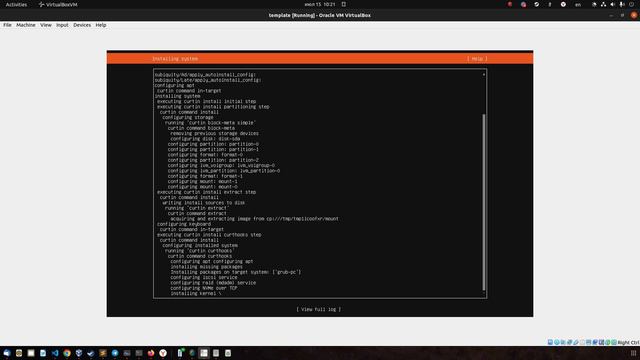Image resolution: width=640 pixels, height=360 pixels.
Task: Launch Yandex Browser from the dock
Action: point(163,353)
